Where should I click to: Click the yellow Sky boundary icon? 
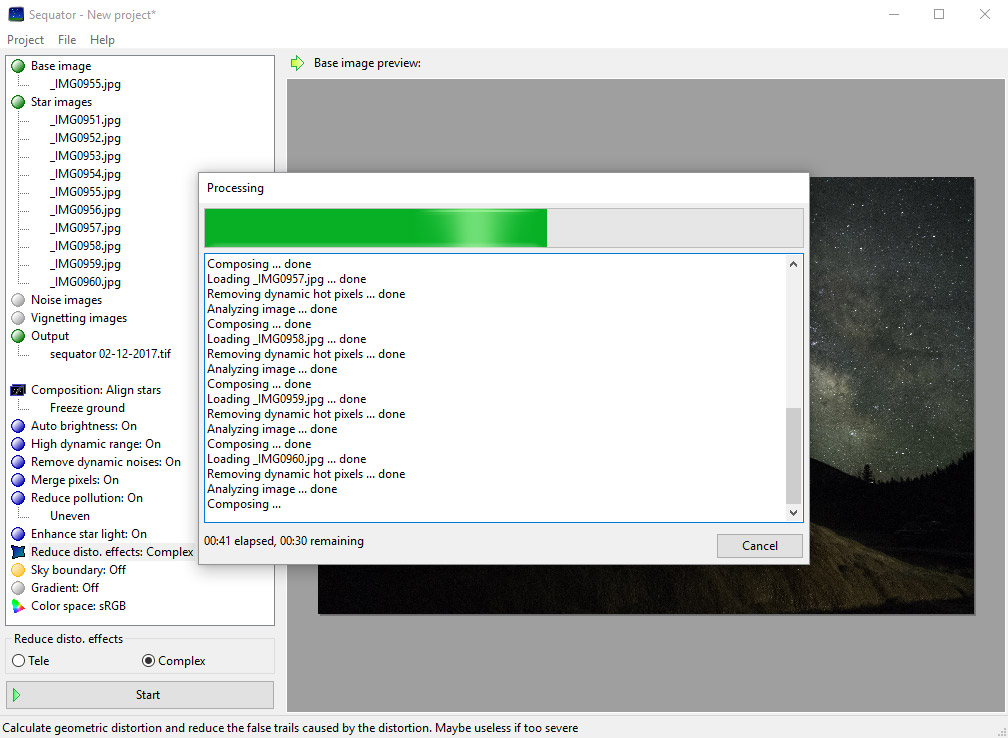tap(18, 570)
